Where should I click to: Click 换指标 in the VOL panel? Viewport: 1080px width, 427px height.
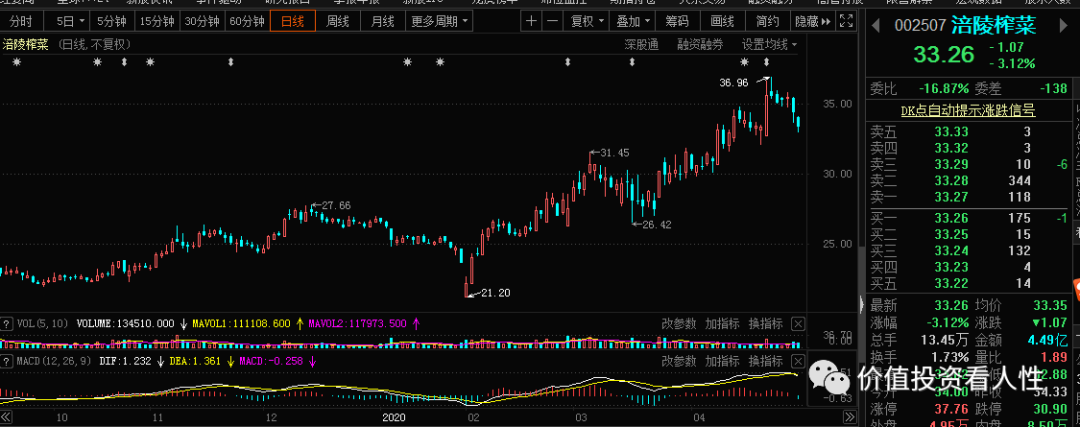766,324
